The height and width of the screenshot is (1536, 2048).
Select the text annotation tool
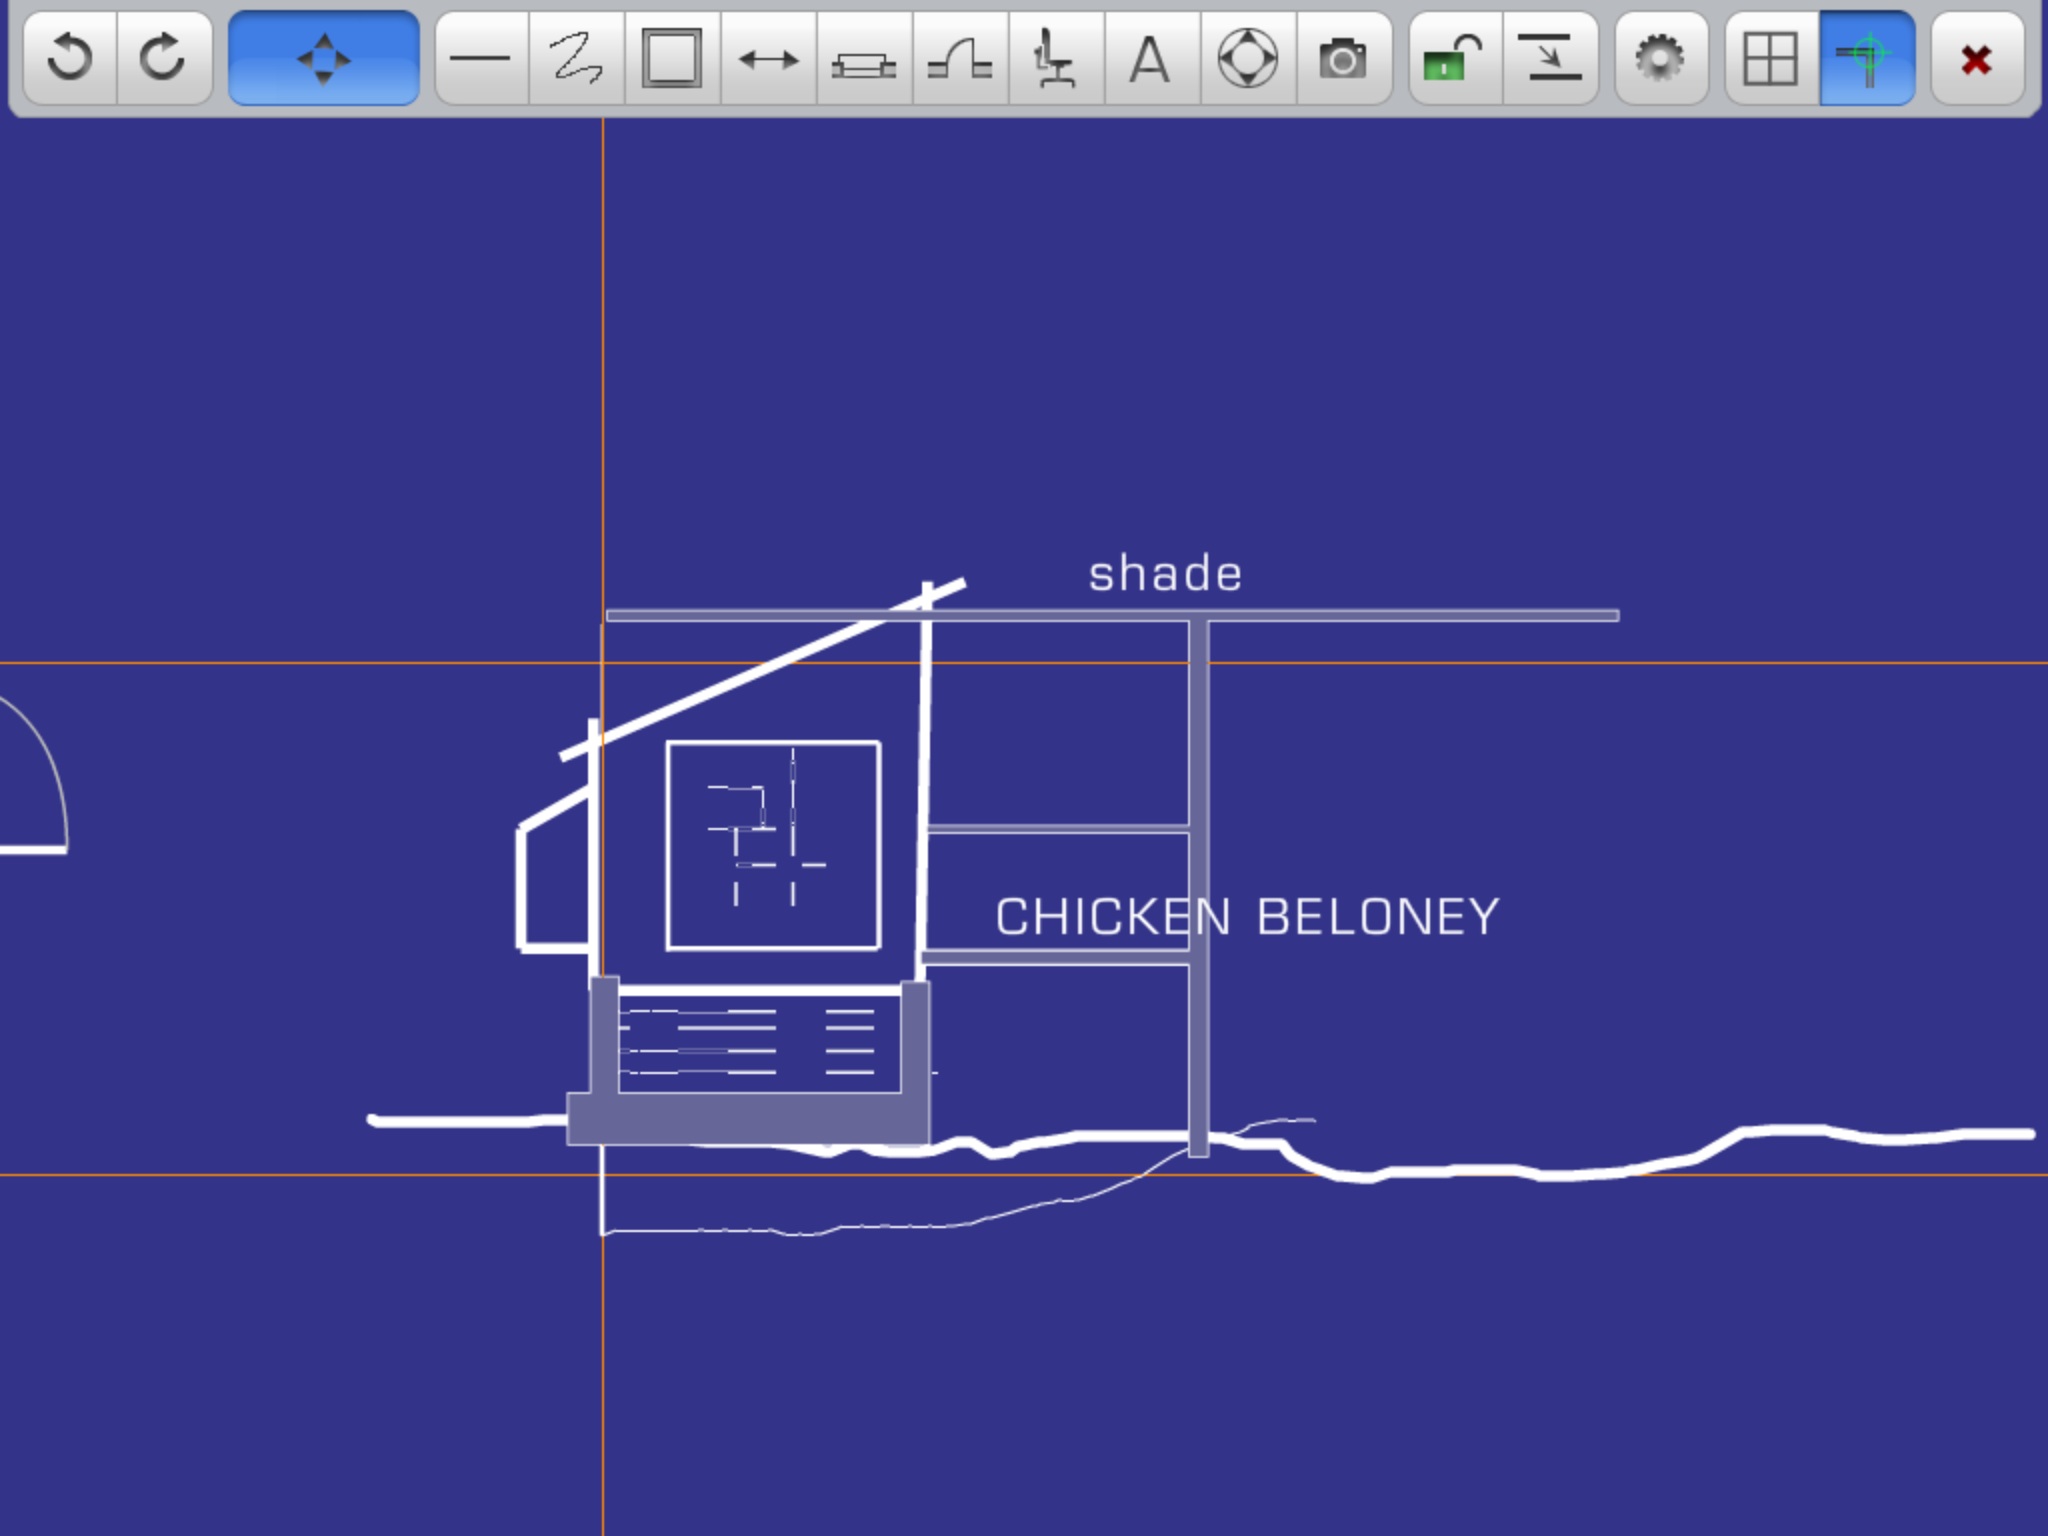1150,58
